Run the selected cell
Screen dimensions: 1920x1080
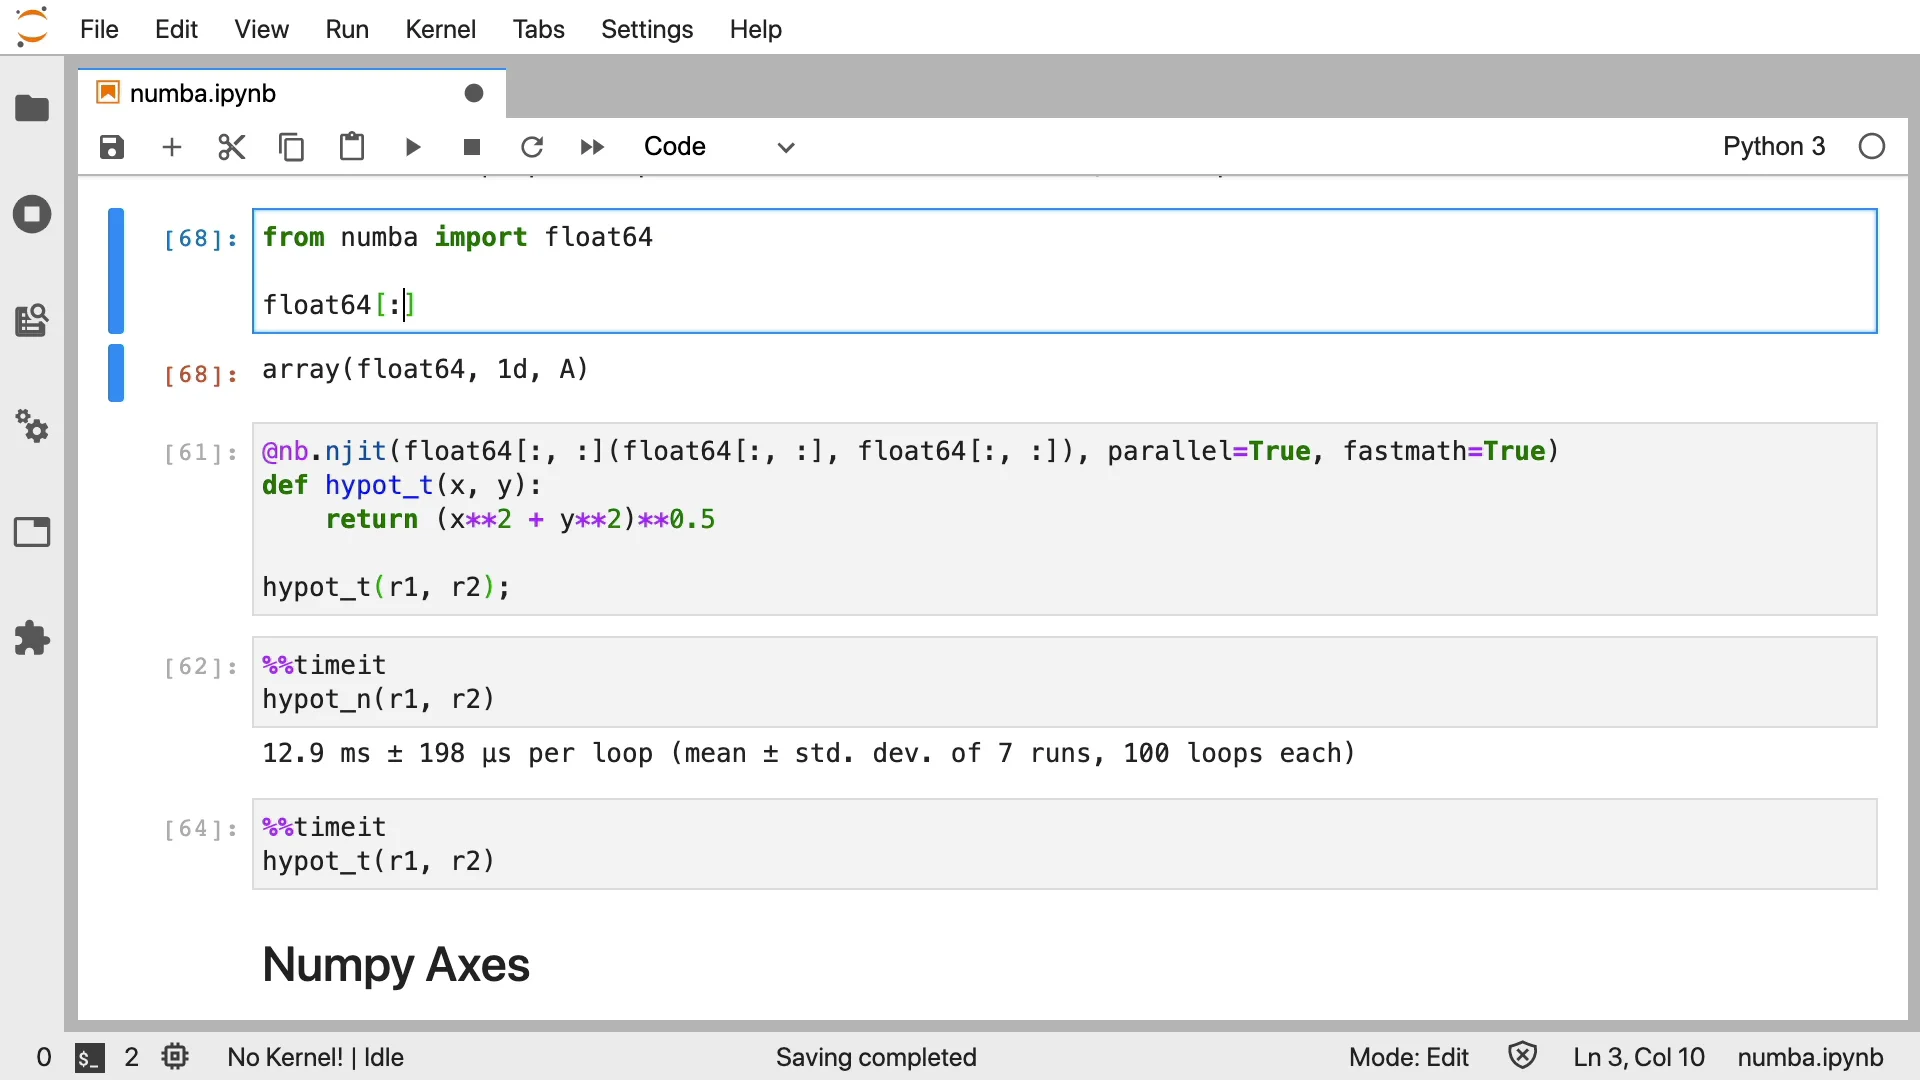pyautogui.click(x=412, y=147)
